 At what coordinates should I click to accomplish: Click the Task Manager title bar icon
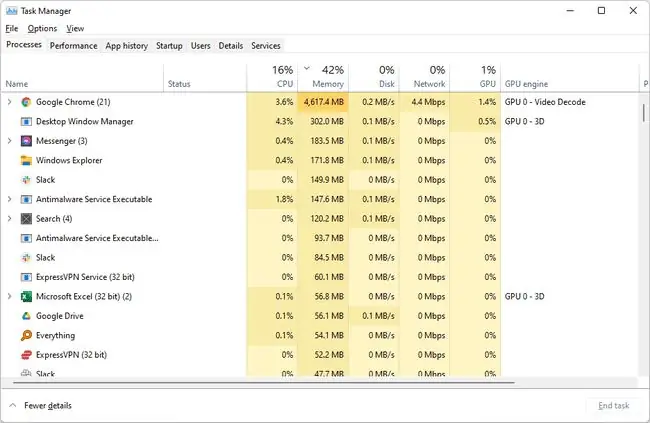(x=12, y=11)
